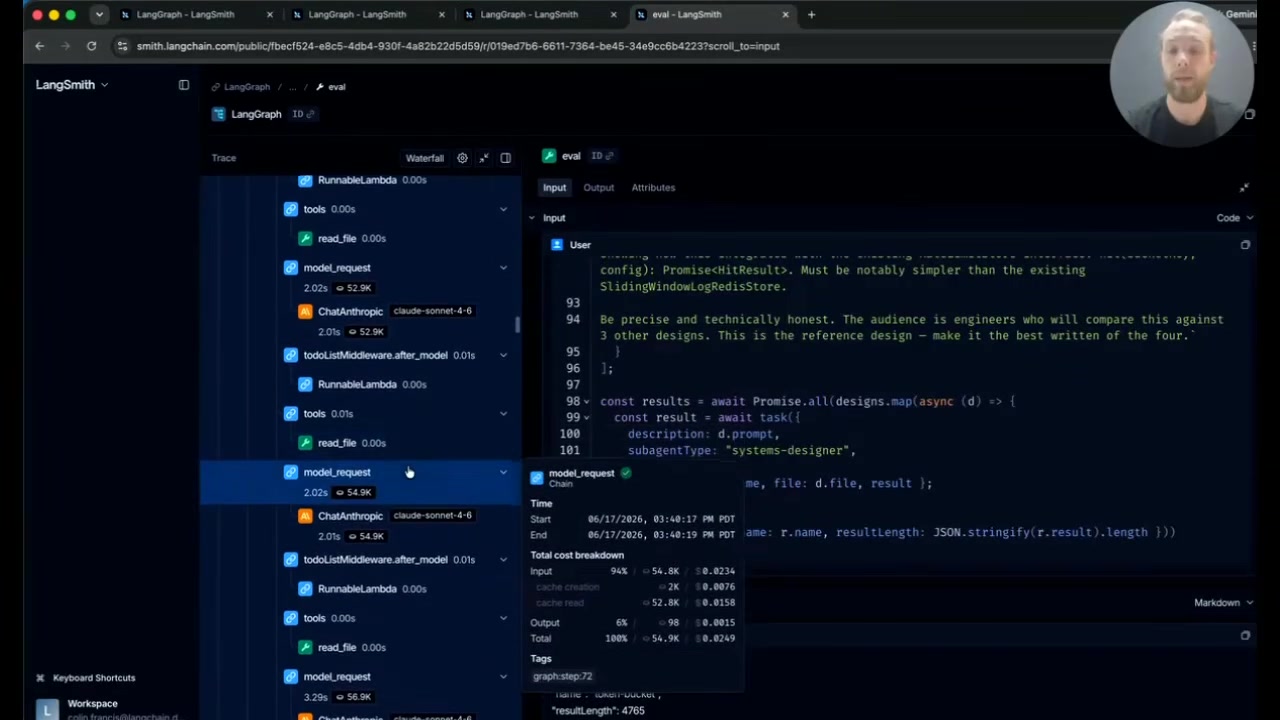Image resolution: width=1280 pixels, height=720 pixels.
Task: Copy the User message content
Action: coord(1245,245)
